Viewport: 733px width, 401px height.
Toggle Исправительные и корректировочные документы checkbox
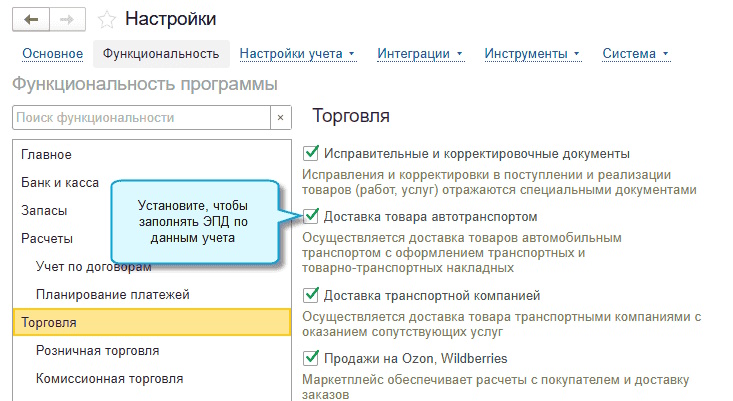point(310,153)
